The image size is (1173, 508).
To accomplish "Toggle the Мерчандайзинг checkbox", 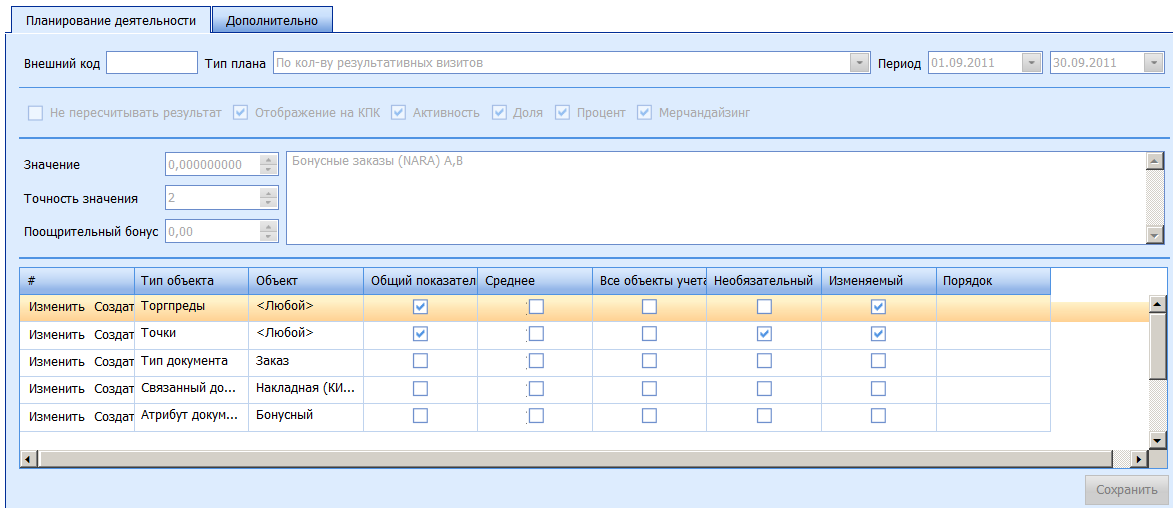I will pyautogui.click(x=645, y=113).
